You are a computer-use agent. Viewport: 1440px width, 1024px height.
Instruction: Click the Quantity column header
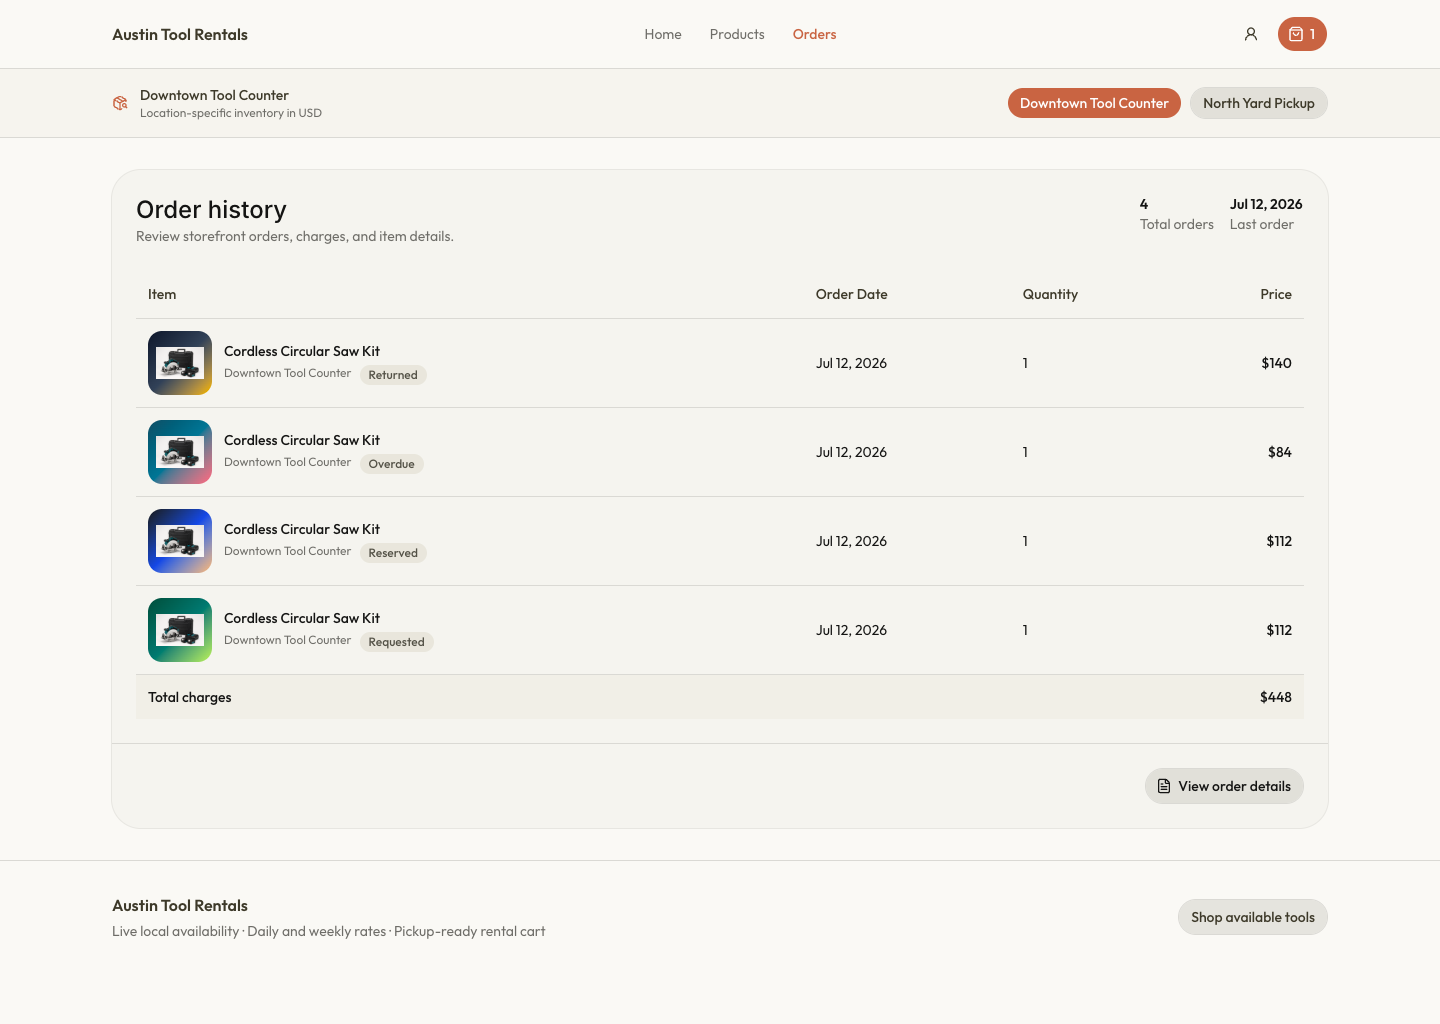click(1050, 294)
